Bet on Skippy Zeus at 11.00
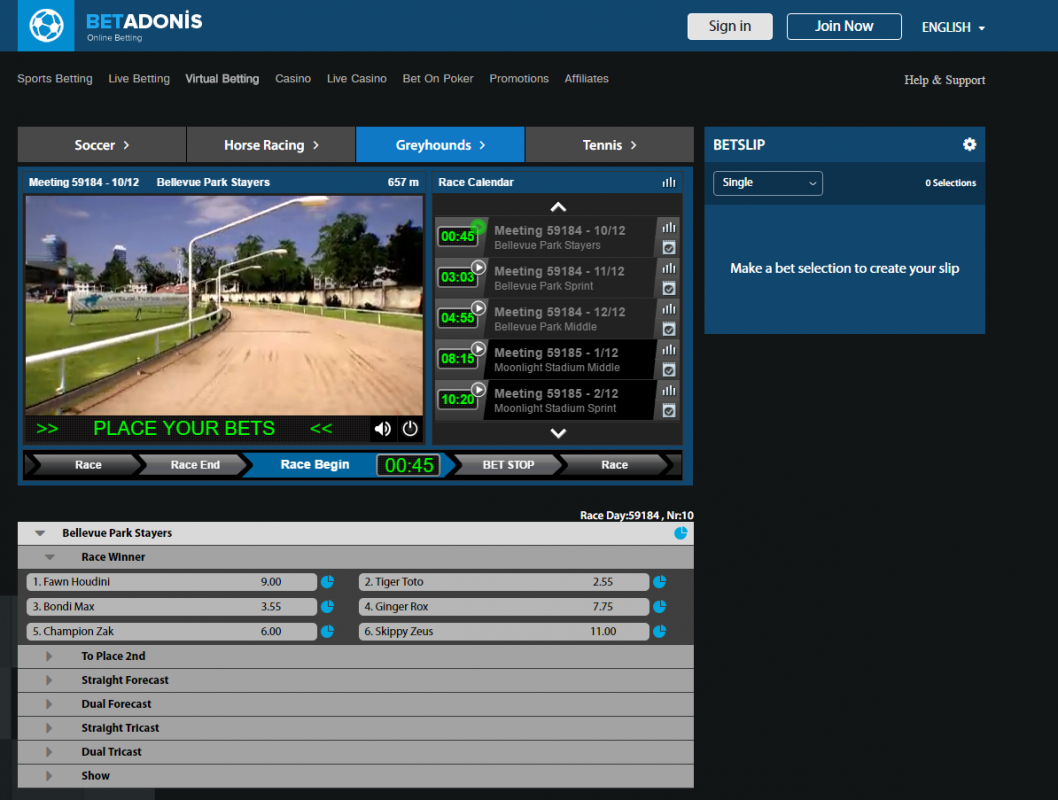Image resolution: width=1058 pixels, height=800 pixels. click(x=504, y=631)
